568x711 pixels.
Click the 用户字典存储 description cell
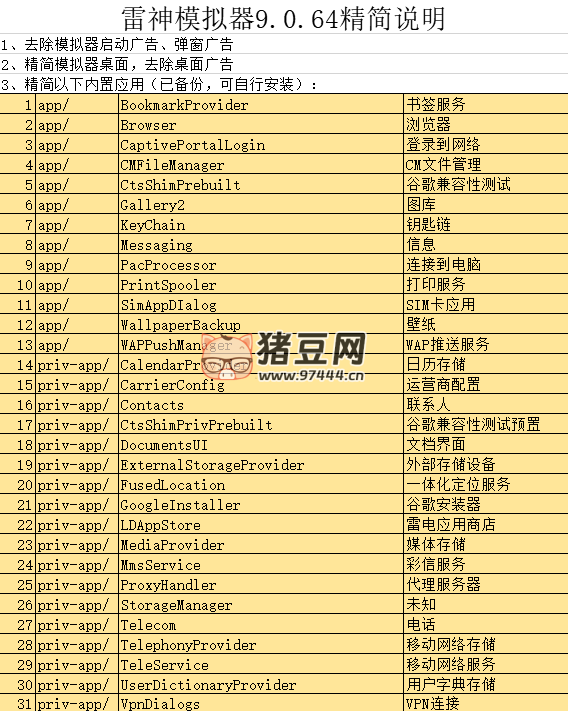(486, 684)
